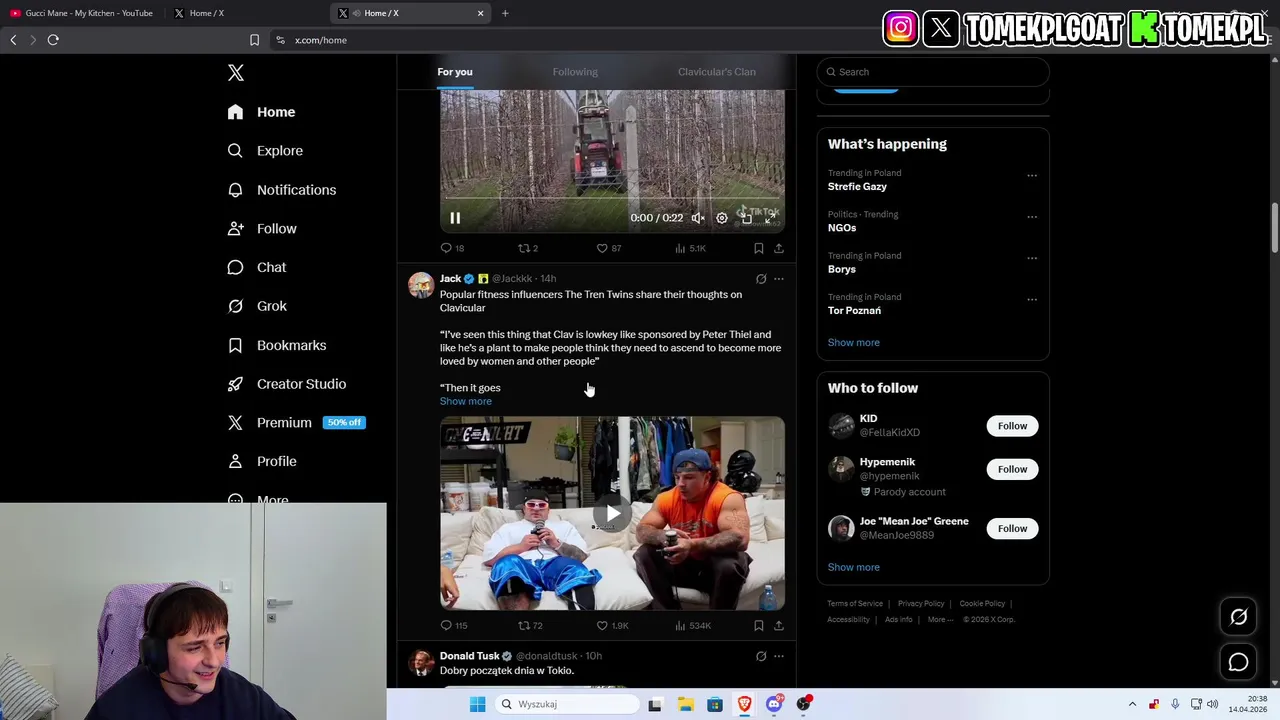Screen dimensions: 1280x720
Task: Open Bookmarks in the sidebar
Action: (x=276, y=345)
